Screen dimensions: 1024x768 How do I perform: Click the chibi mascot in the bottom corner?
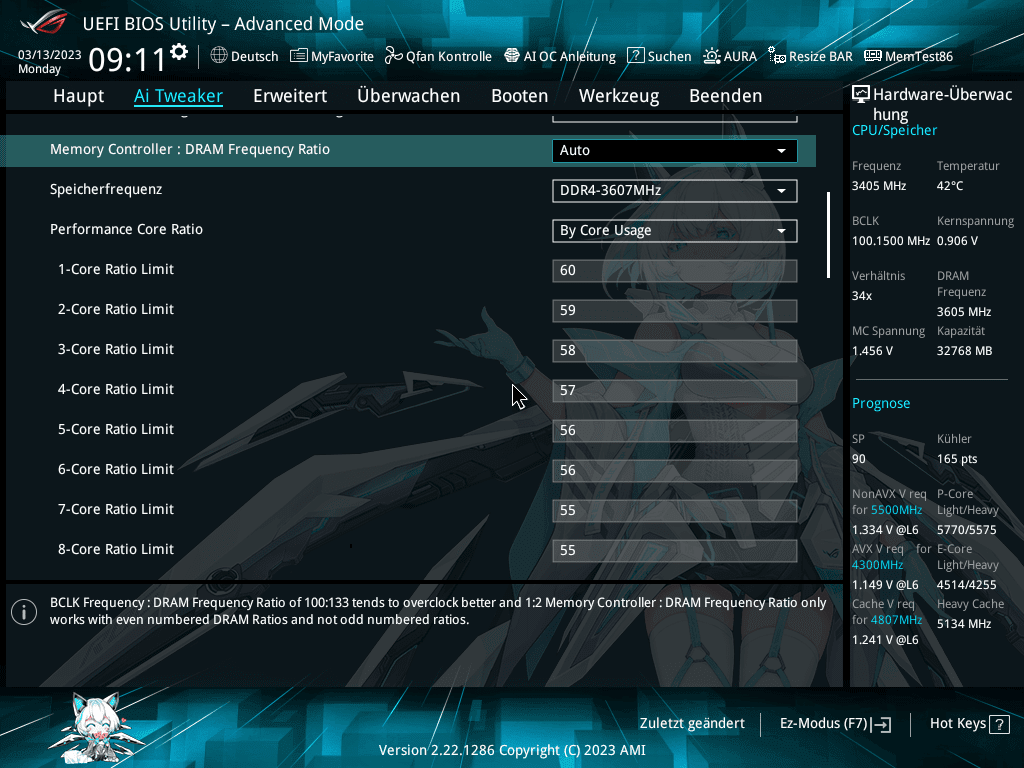pos(98,727)
